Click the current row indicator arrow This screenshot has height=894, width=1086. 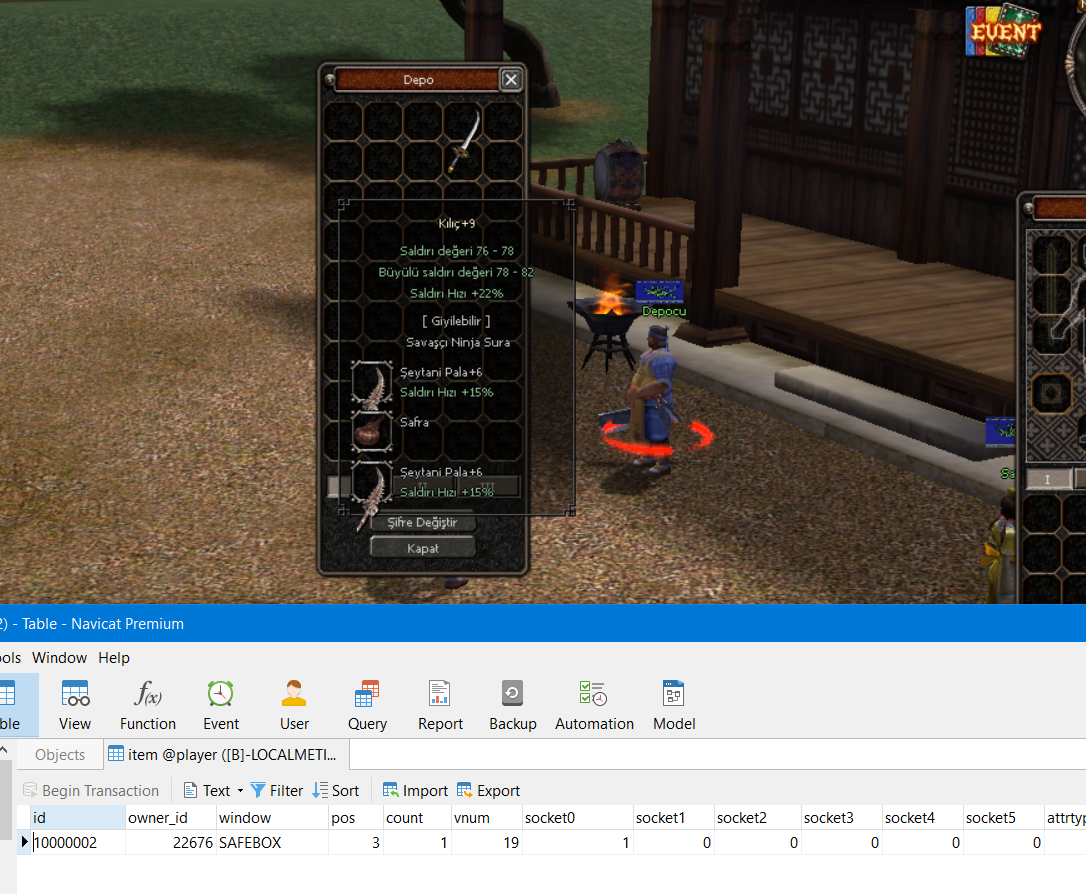click(24, 842)
